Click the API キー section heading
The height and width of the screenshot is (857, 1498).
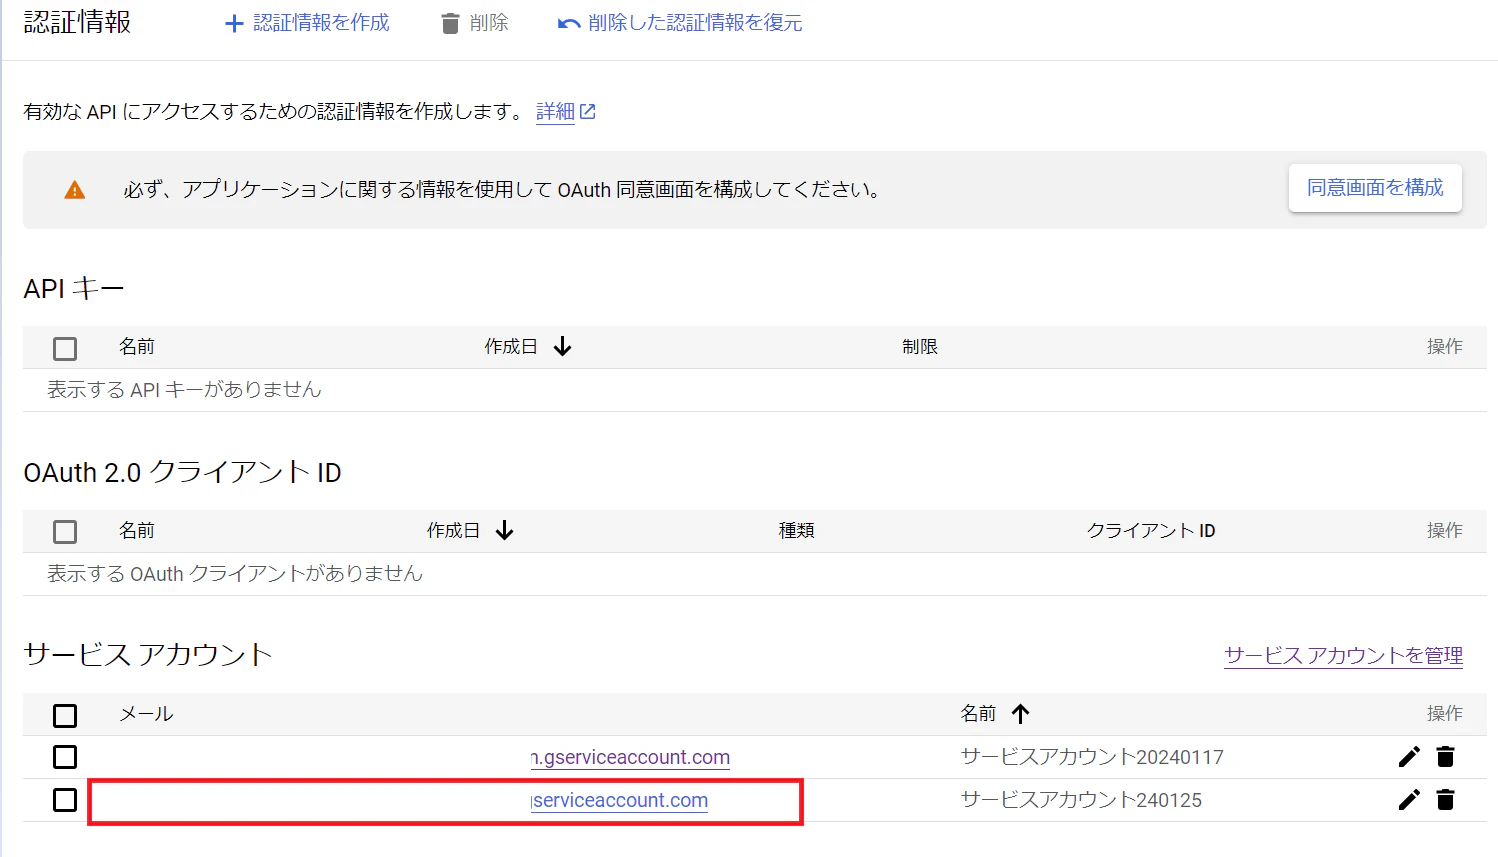click(x=74, y=289)
